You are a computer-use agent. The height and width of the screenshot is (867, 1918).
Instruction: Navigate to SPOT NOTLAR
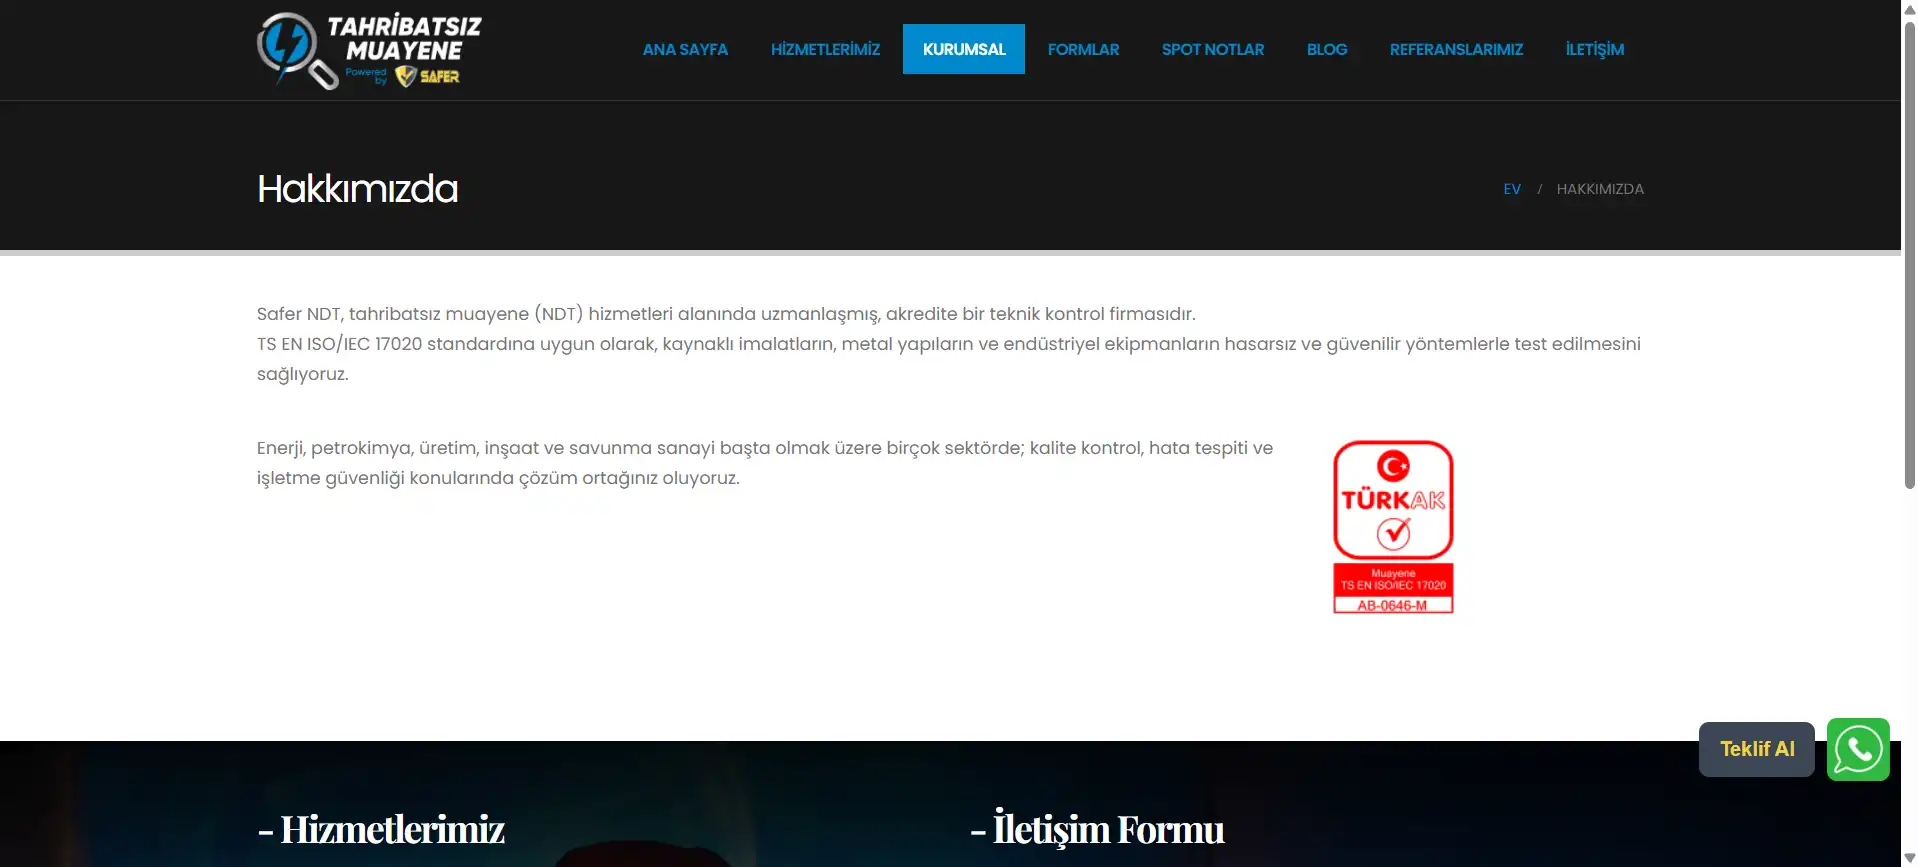[1213, 49]
